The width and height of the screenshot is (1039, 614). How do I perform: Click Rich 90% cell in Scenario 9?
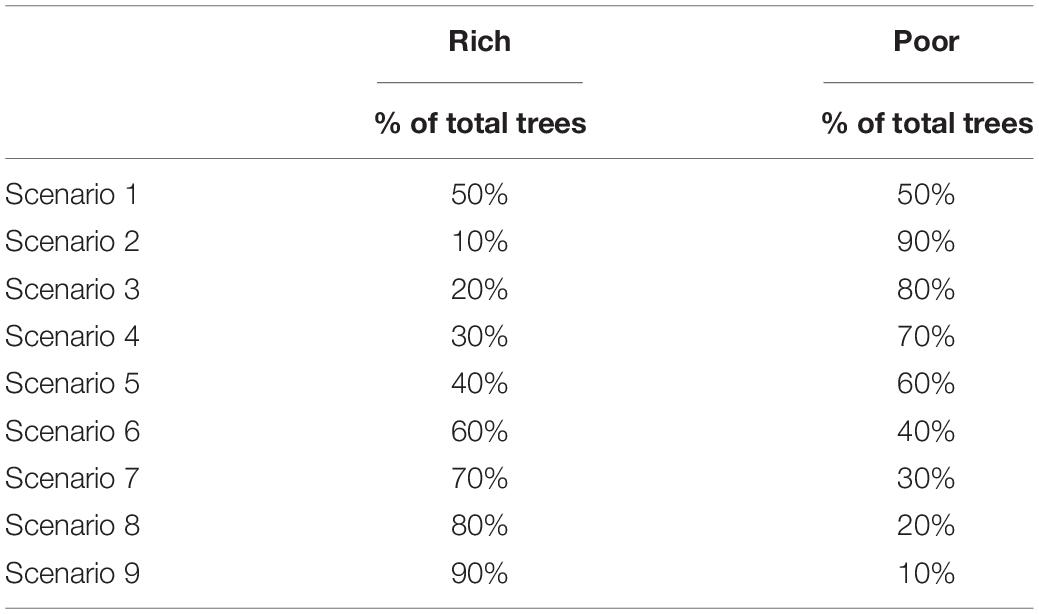point(479,573)
